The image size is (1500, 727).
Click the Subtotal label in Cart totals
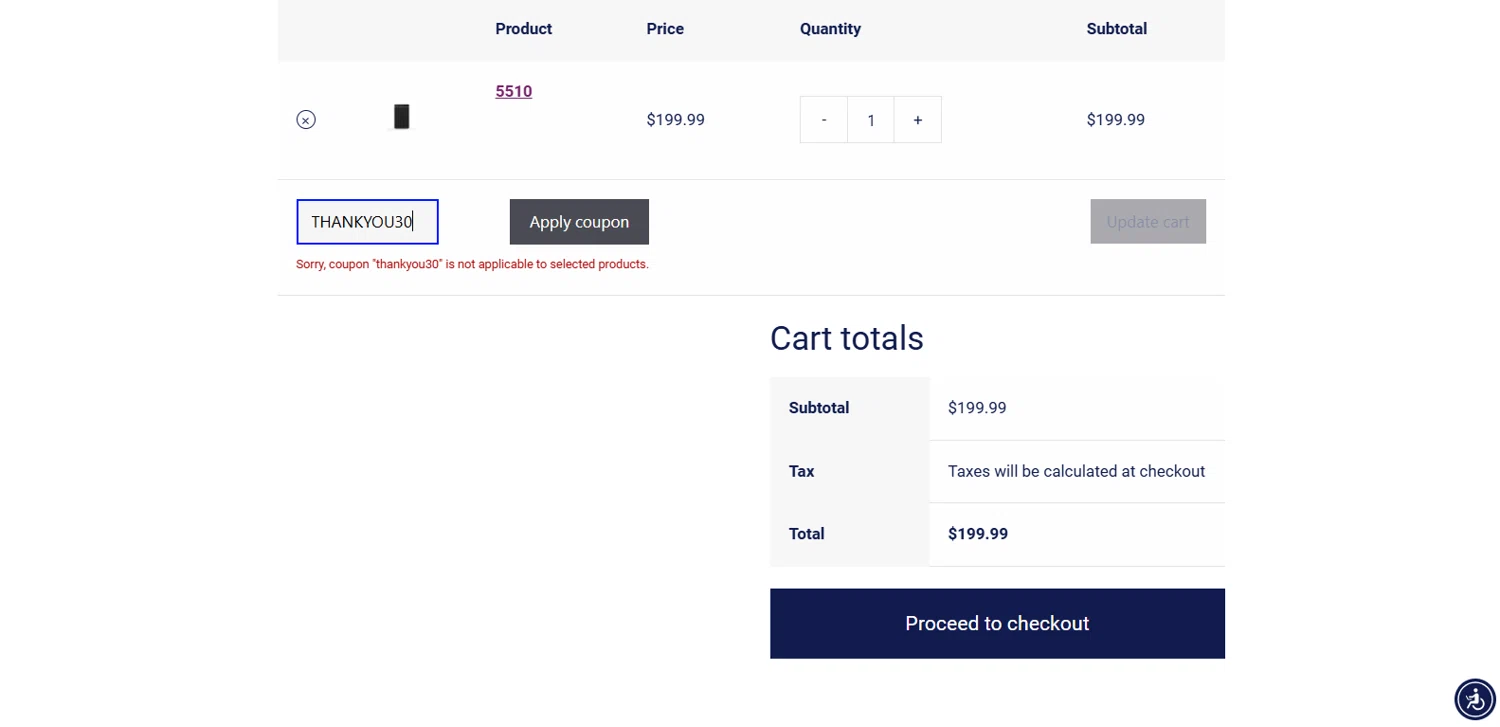click(x=819, y=408)
